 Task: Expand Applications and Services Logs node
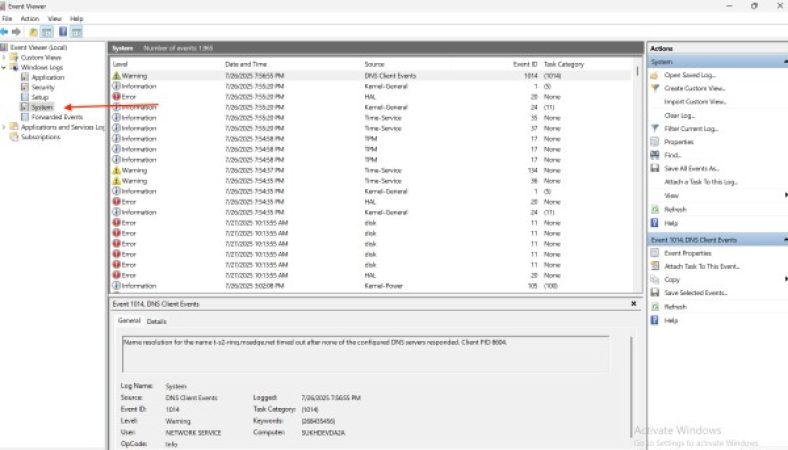pos(4,127)
